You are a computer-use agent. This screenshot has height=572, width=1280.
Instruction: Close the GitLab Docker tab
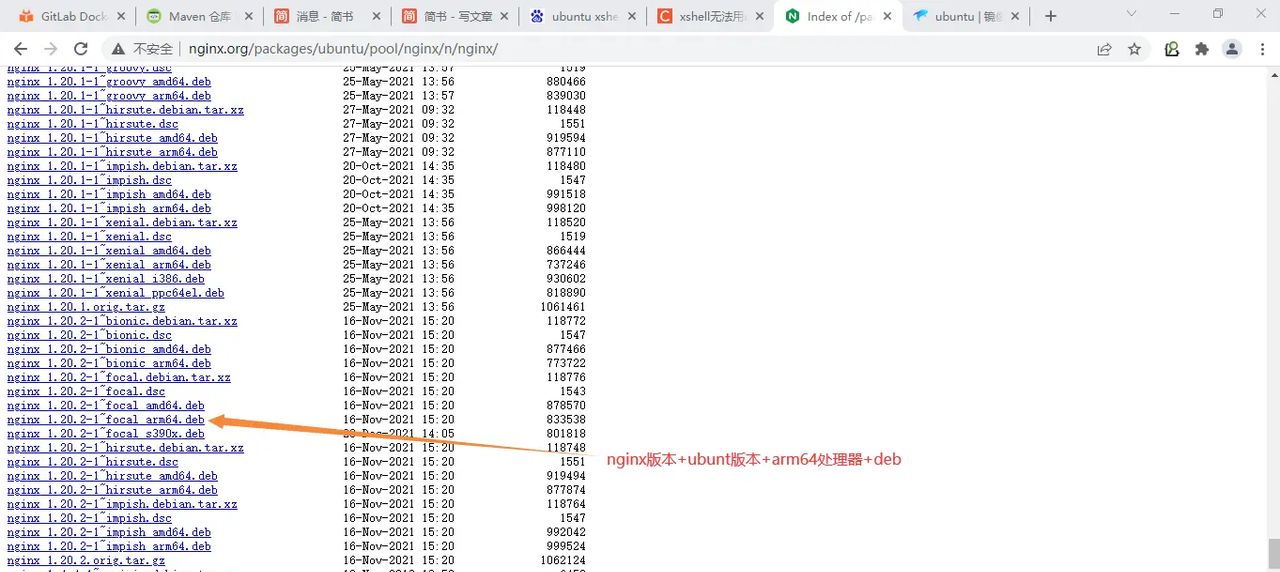click(x=120, y=16)
